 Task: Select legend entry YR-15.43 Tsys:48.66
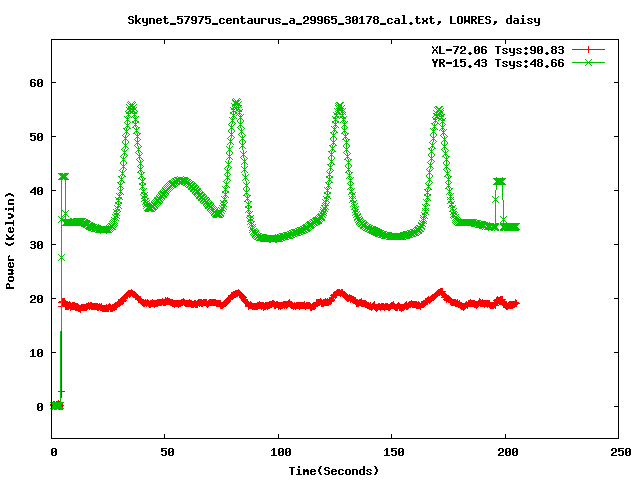click(x=498, y=63)
